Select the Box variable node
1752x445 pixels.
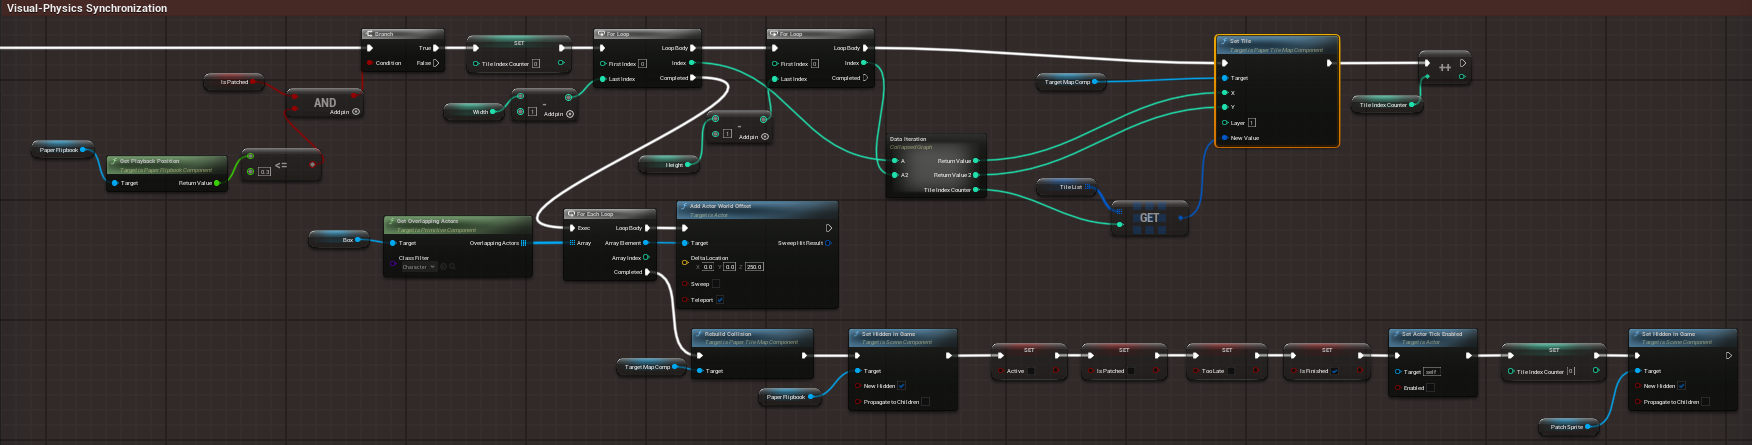[x=340, y=240]
